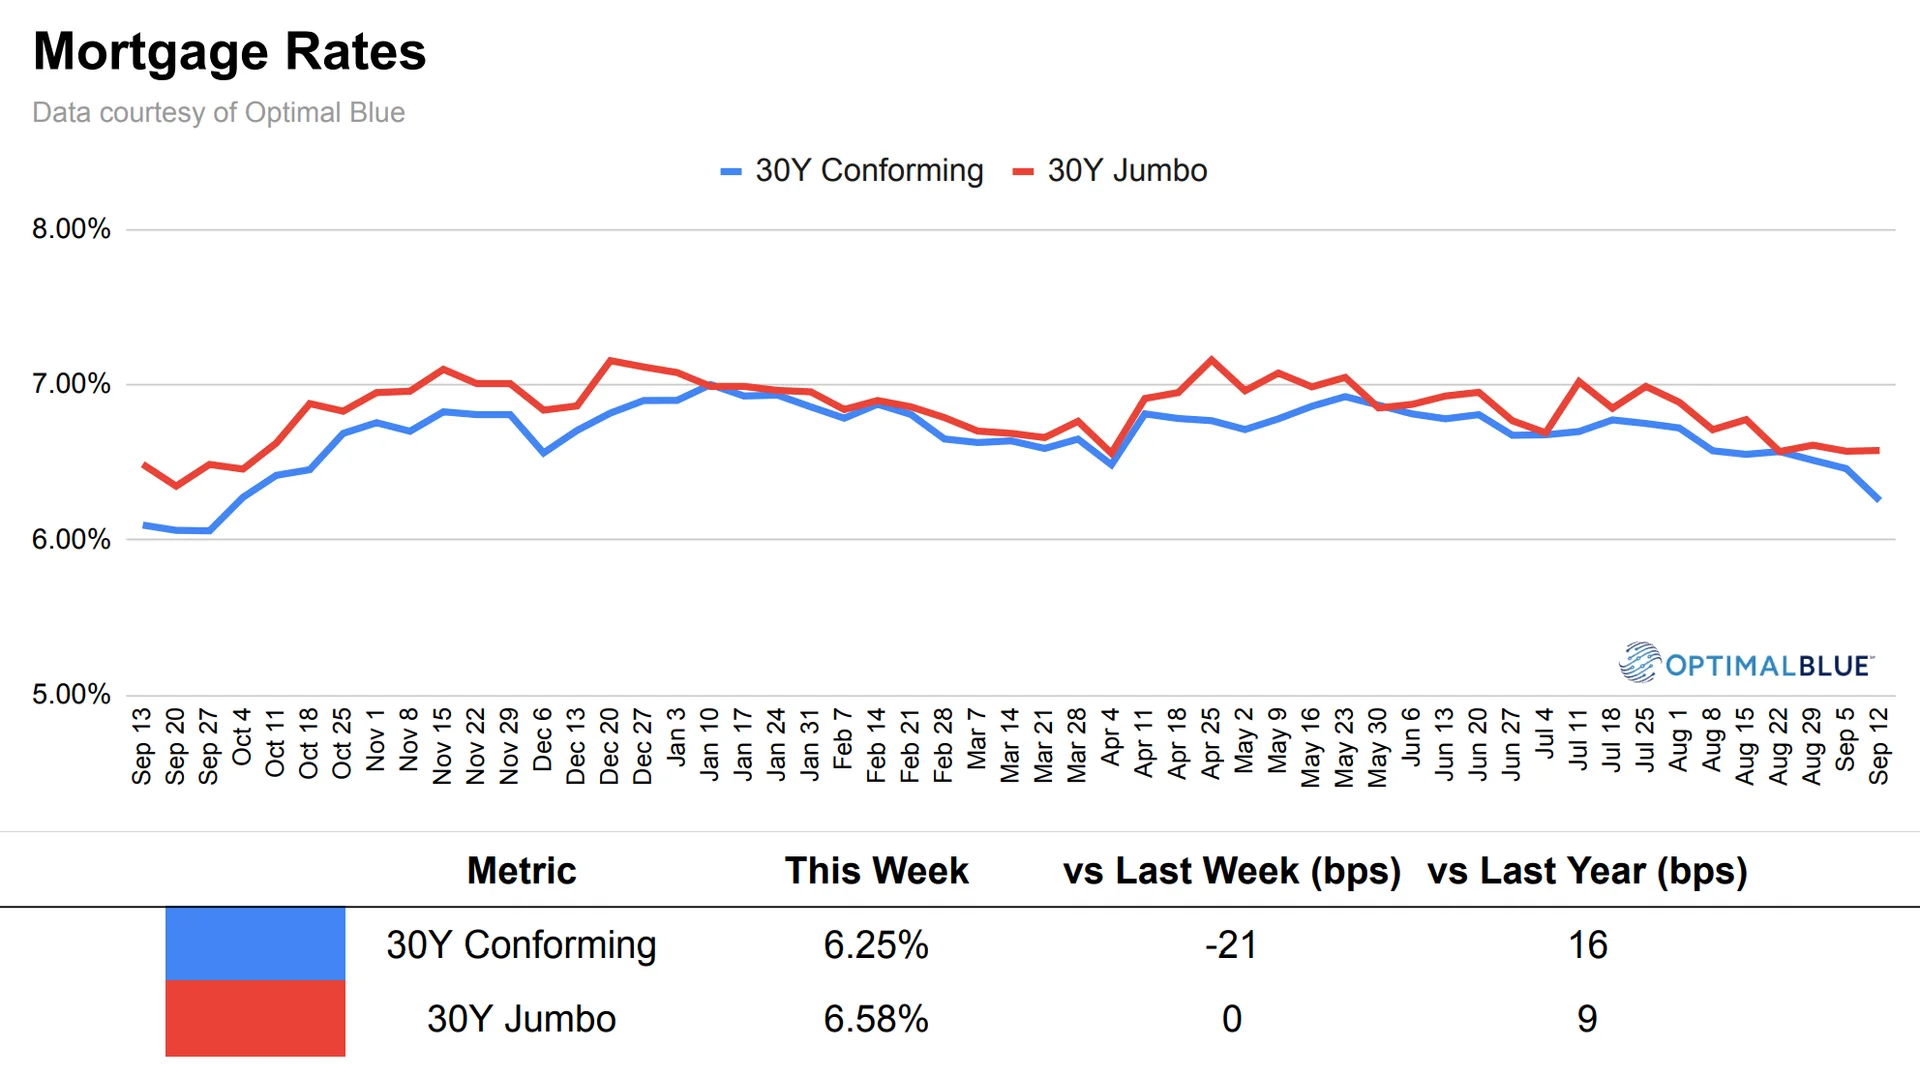The image size is (1920, 1074).
Task: Click the red 30Y Jumbo legend marker
Action: tap(1022, 172)
